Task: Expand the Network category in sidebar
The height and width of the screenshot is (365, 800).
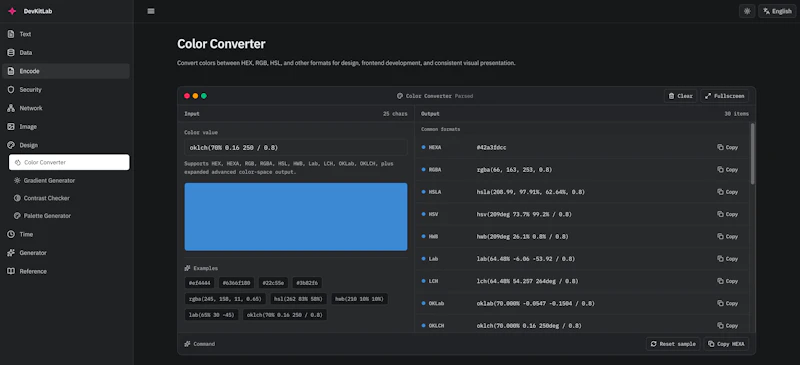Action: tap(66, 108)
